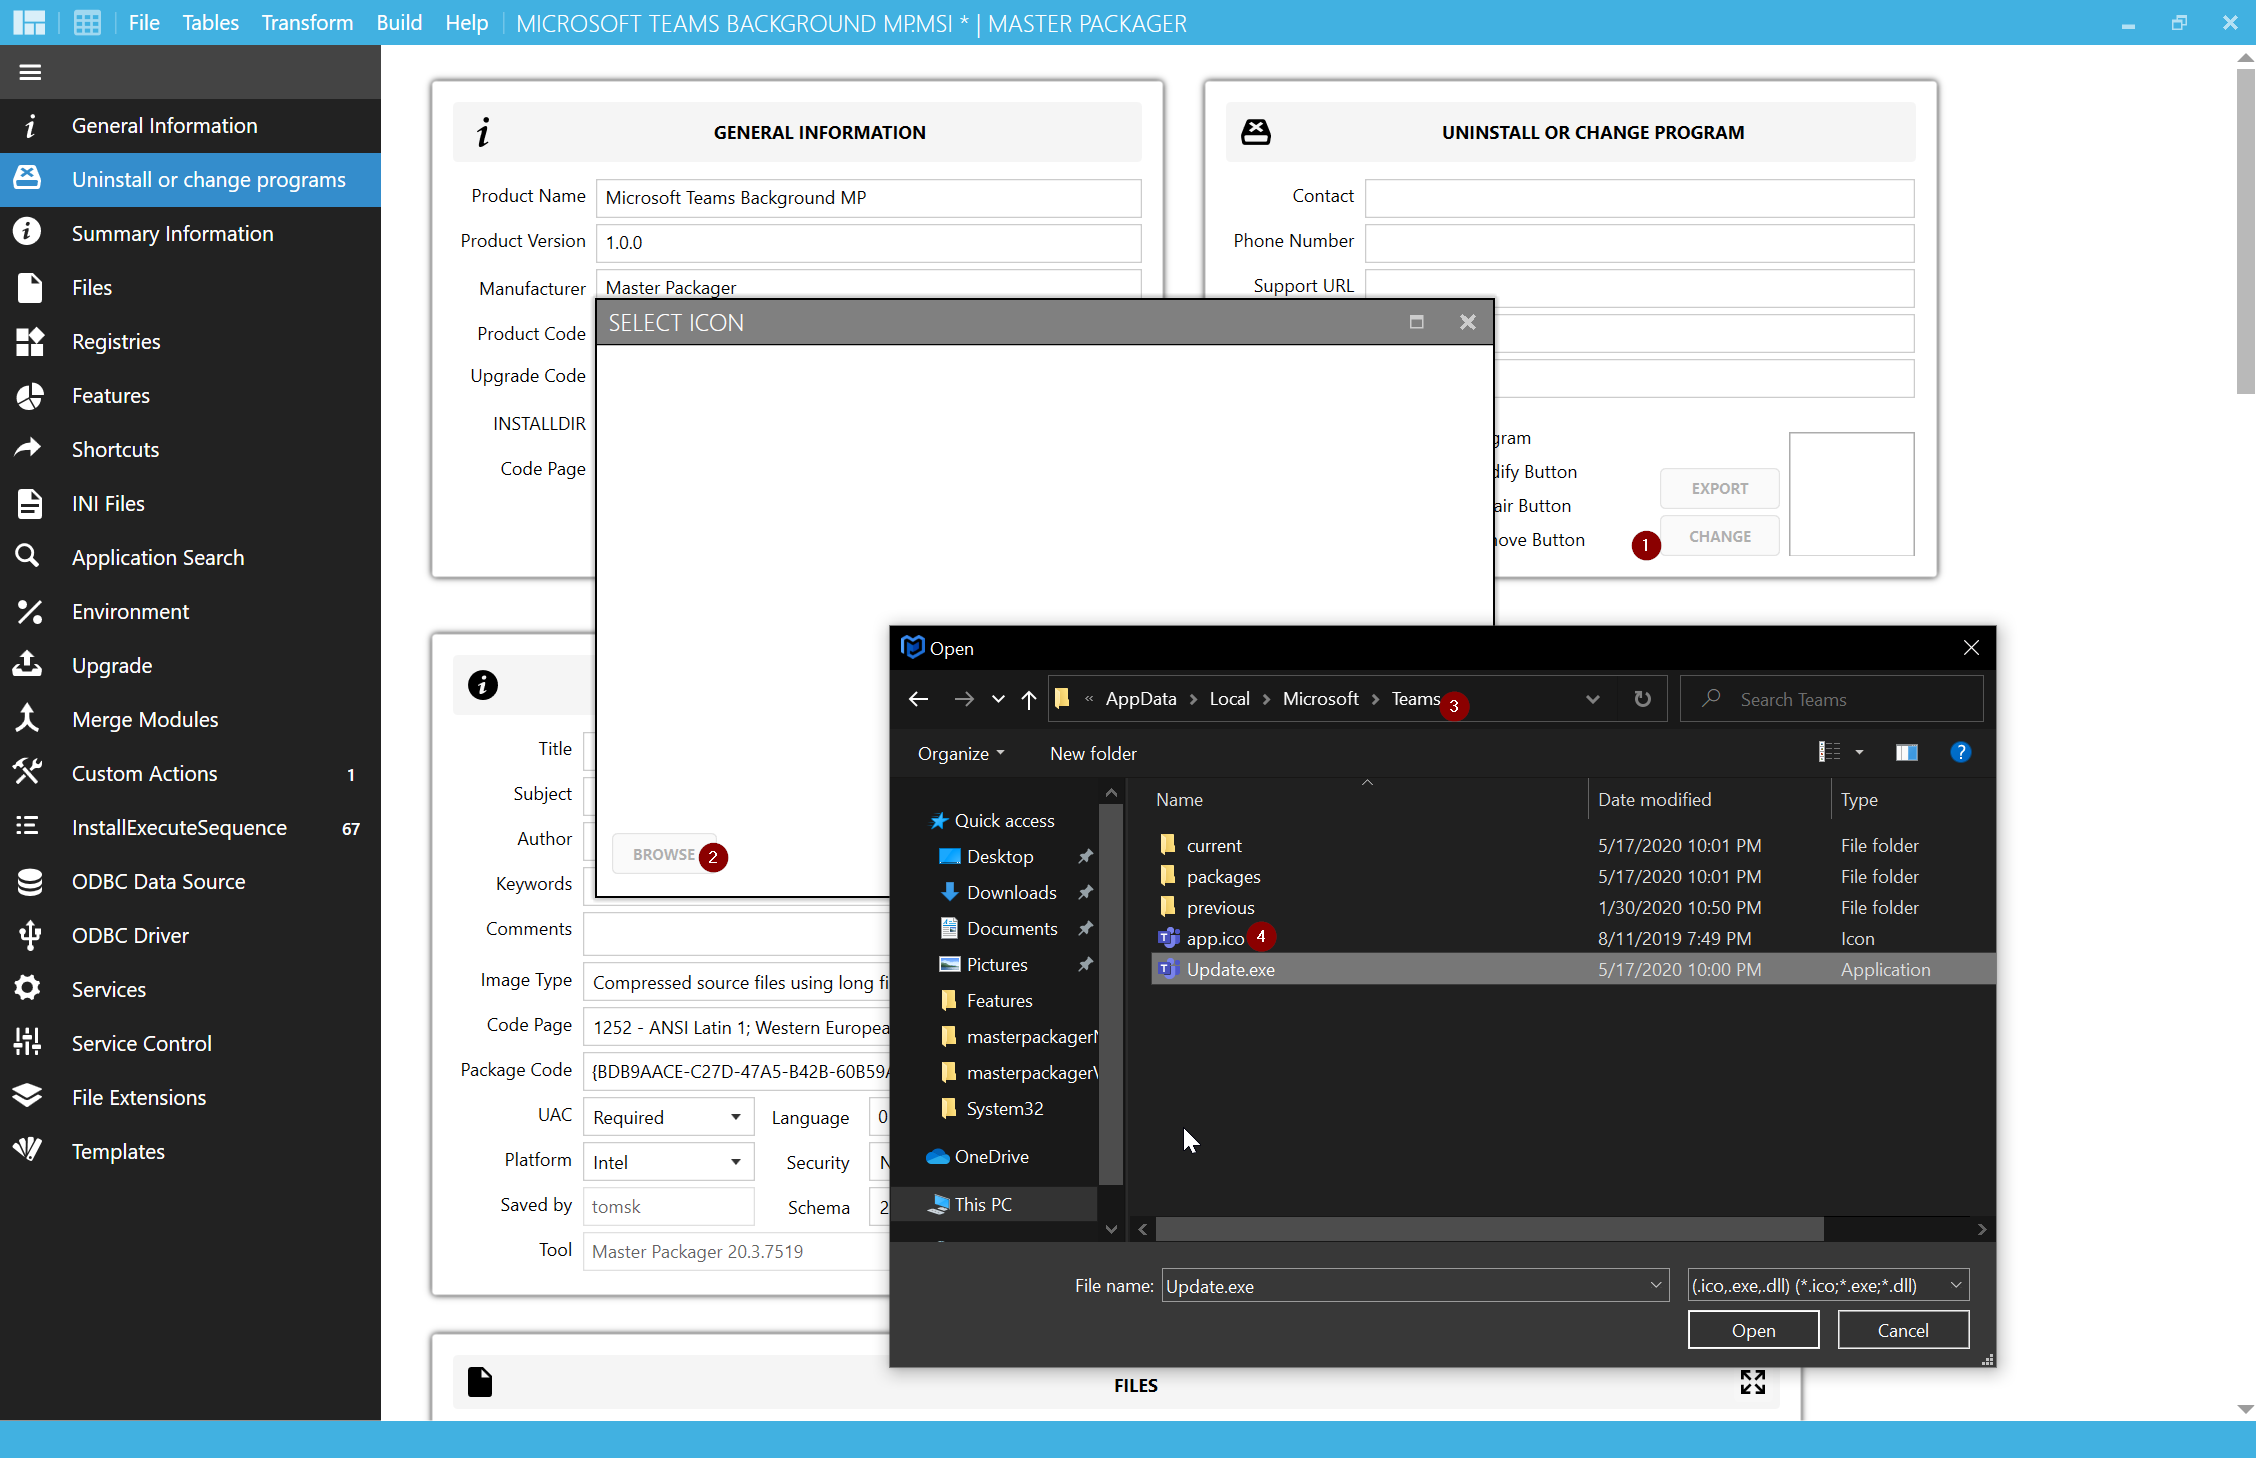
Task: Expand the FILES panel fullscreen icon
Action: click(x=1752, y=1383)
